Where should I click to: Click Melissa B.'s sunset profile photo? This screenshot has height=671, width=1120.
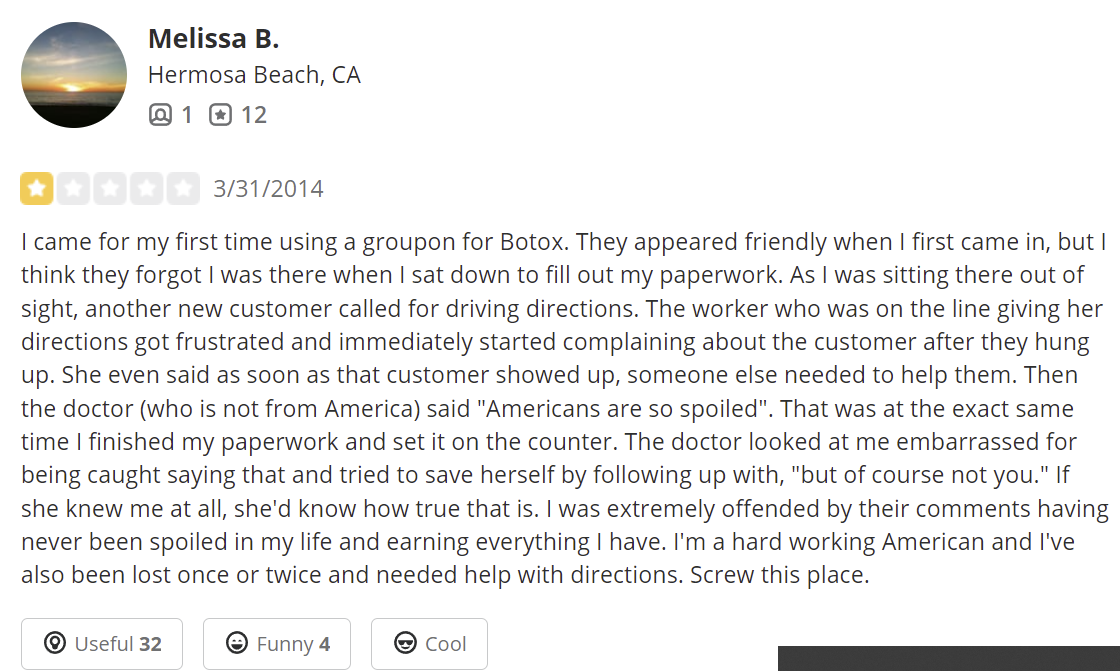click(74, 75)
